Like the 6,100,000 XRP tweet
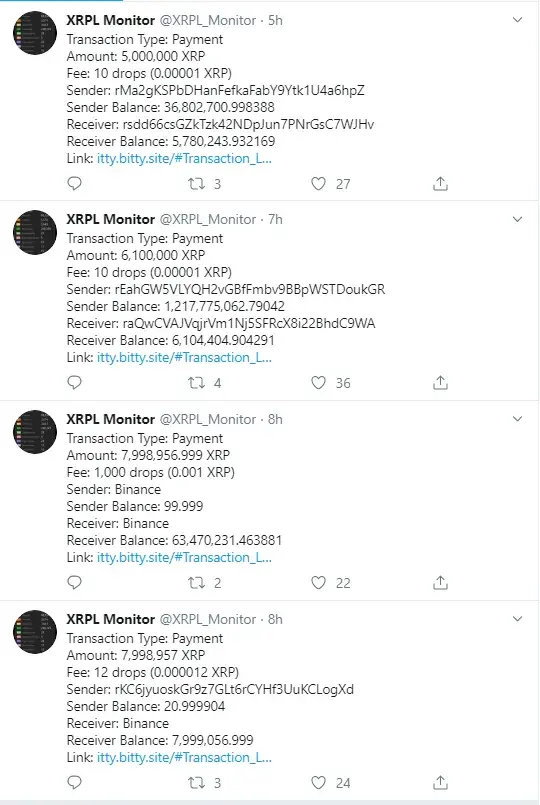The height and width of the screenshot is (805, 540). (318, 382)
